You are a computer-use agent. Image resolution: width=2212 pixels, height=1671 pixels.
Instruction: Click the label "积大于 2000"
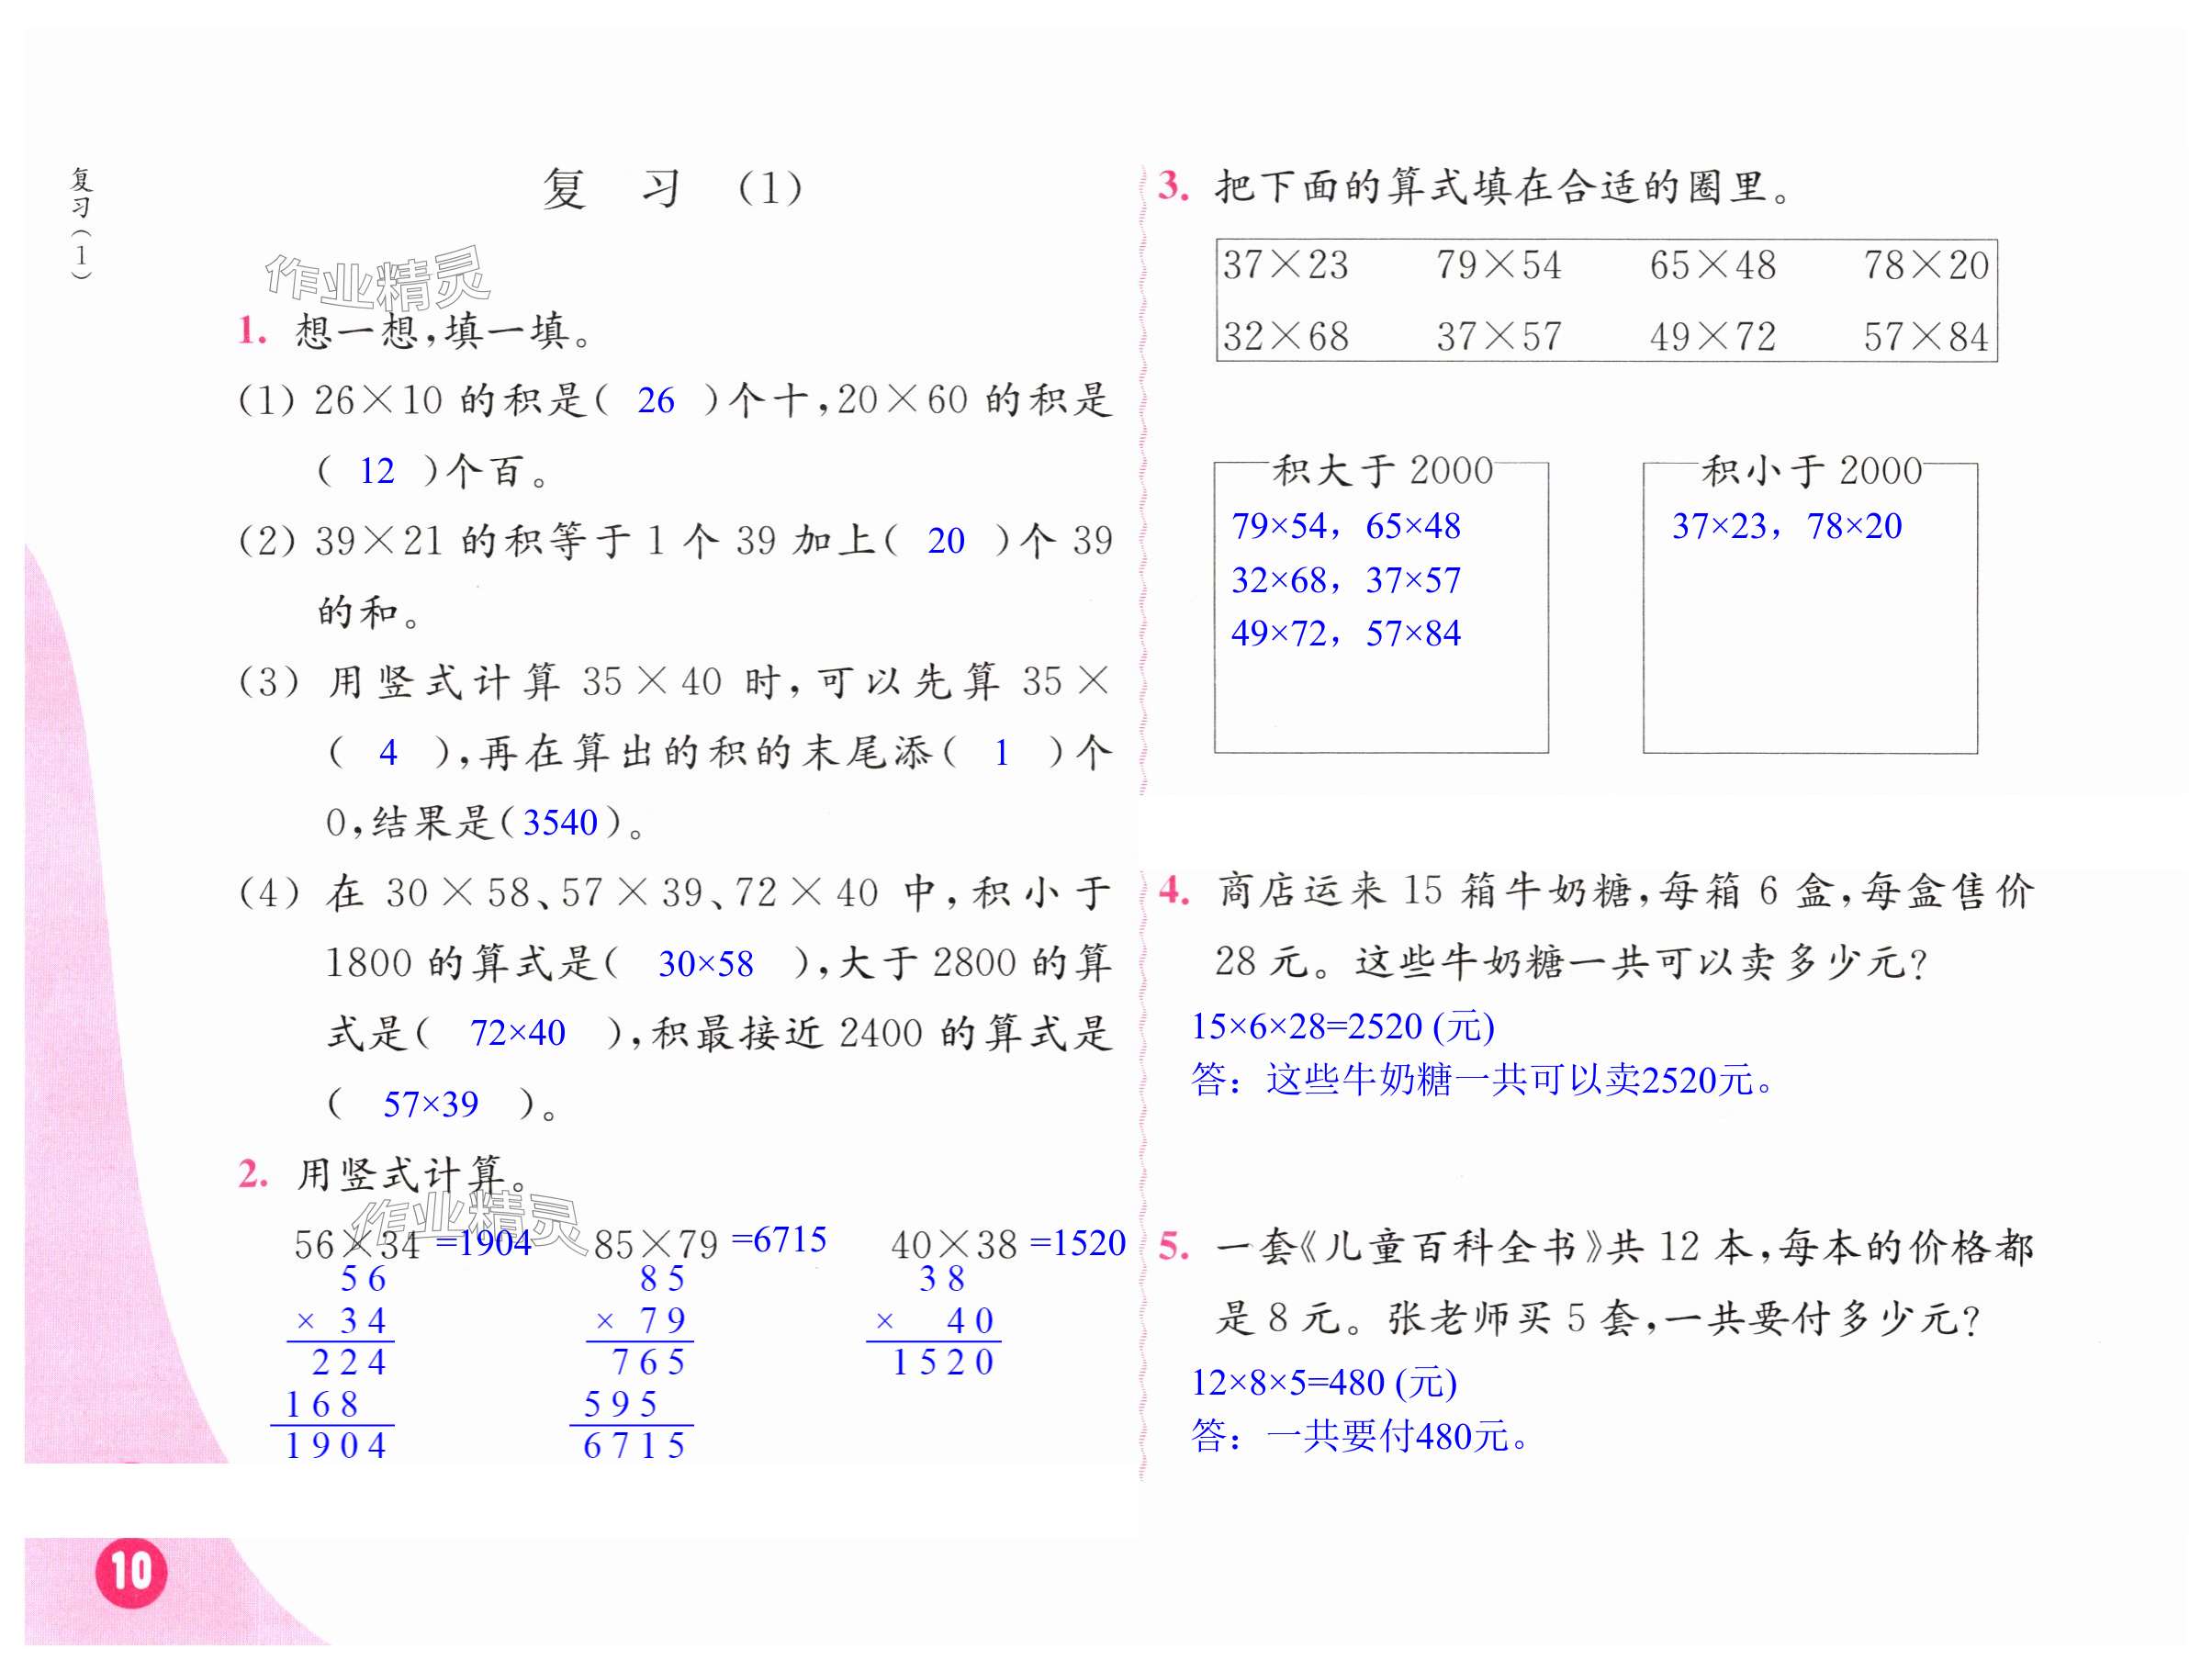click(x=1382, y=470)
